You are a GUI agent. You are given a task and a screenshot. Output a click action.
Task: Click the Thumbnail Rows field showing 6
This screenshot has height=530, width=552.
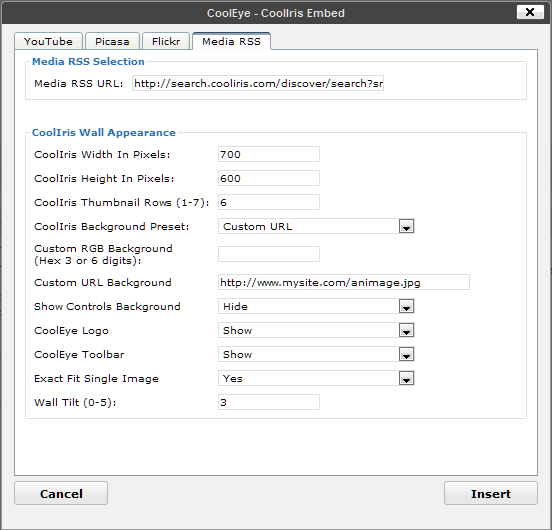click(x=269, y=202)
